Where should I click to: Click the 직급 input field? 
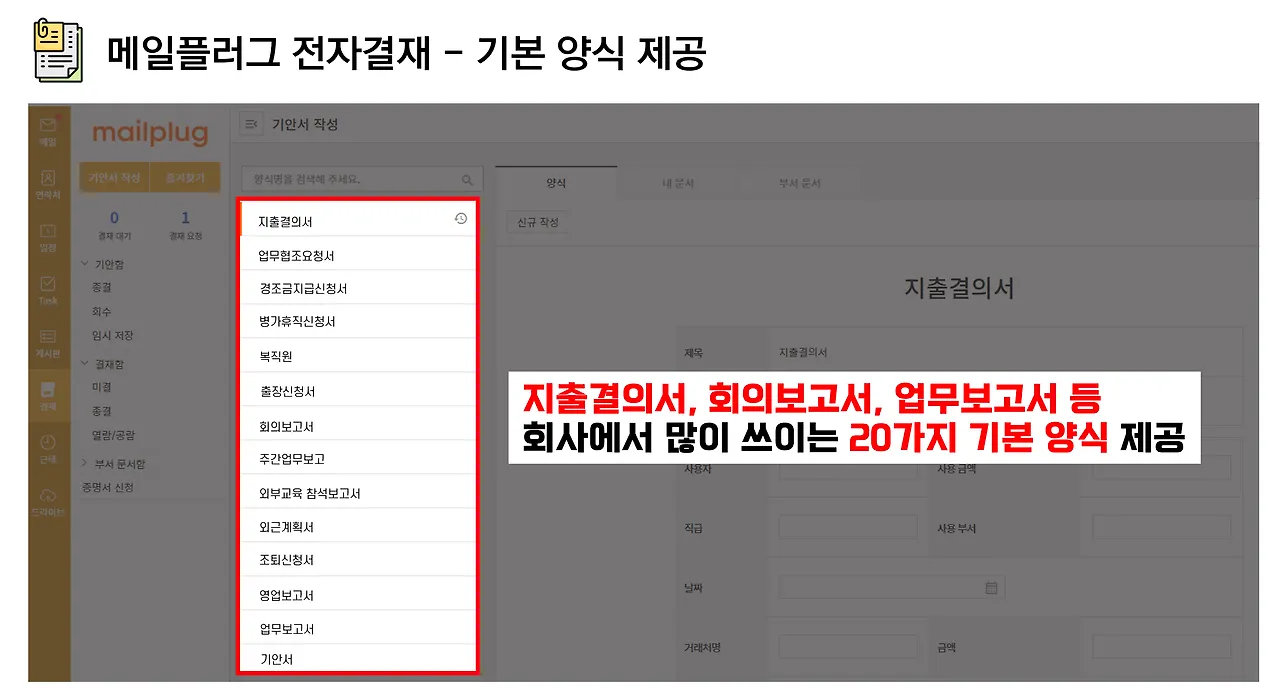848,528
